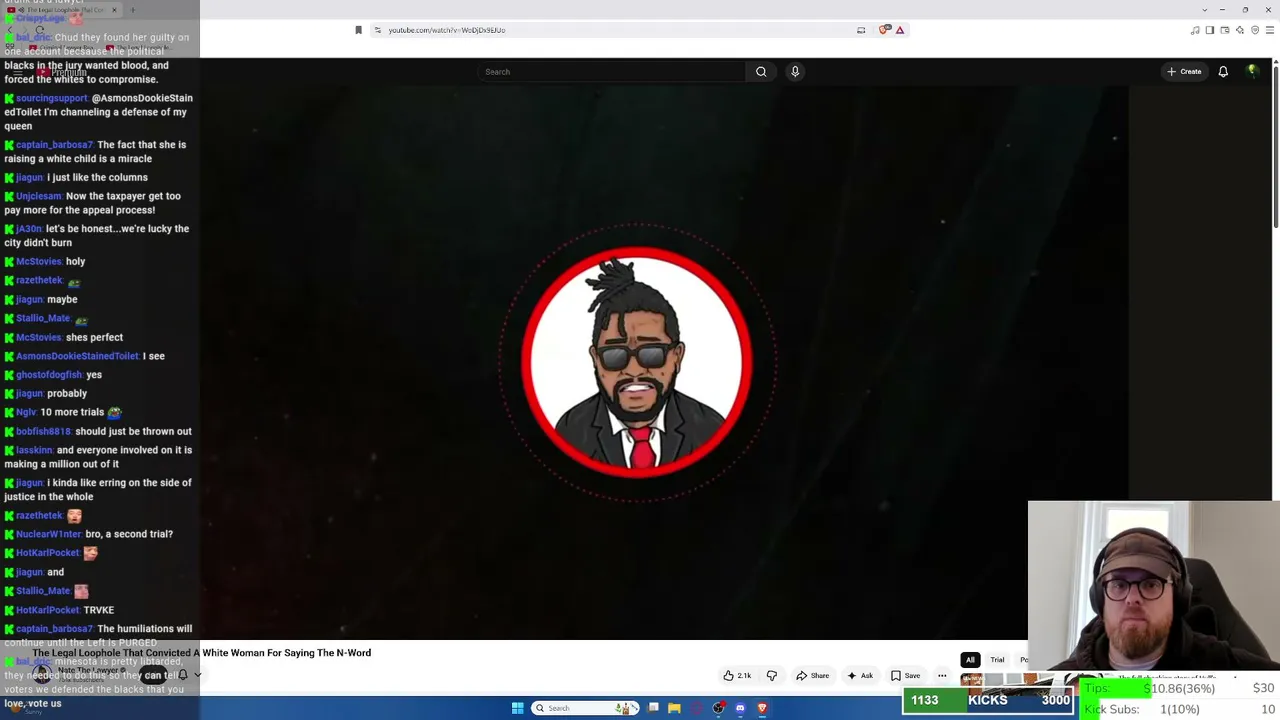The width and height of the screenshot is (1280, 720).
Task: Open Discord from the taskbar
Action: coord(740,708)
